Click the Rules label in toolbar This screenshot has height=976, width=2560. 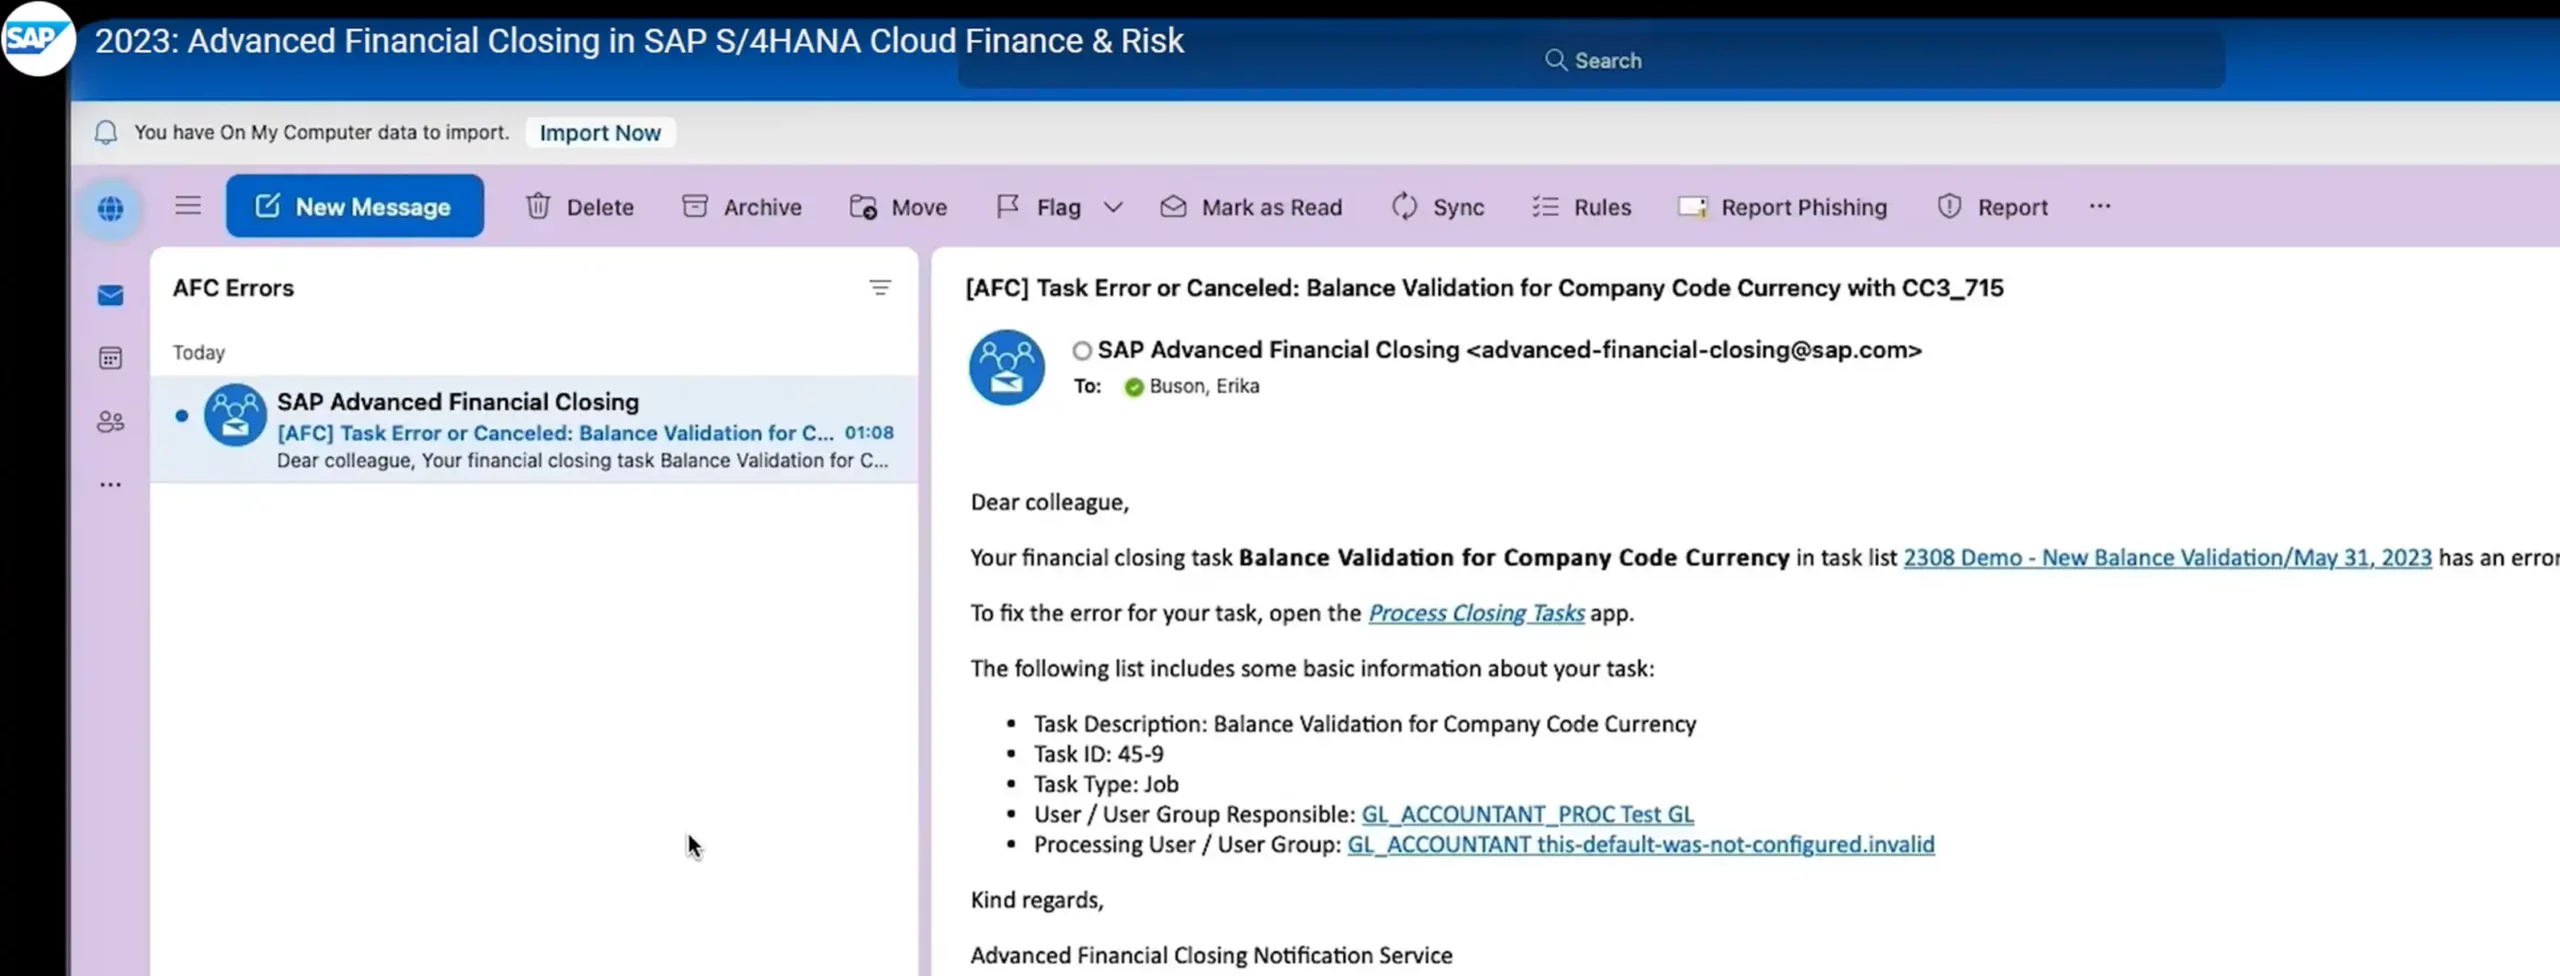point(1602,207)
